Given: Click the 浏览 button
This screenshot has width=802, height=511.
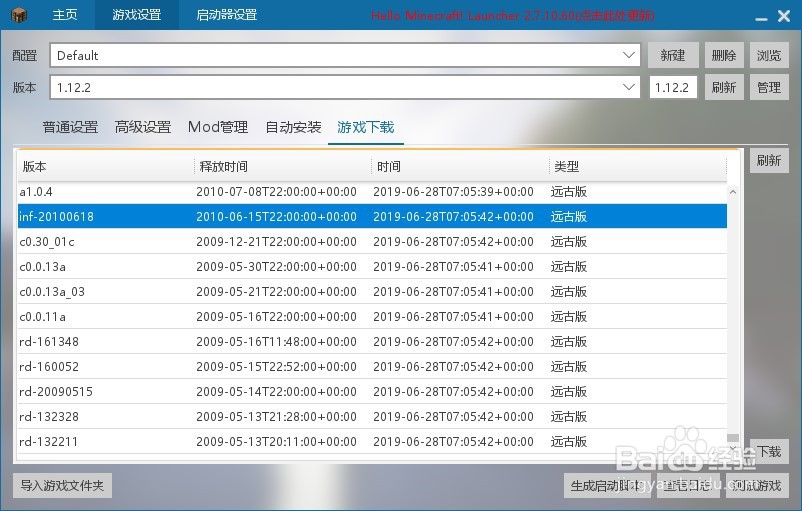Looking at the screenshot, I should [x=769, y=55].
